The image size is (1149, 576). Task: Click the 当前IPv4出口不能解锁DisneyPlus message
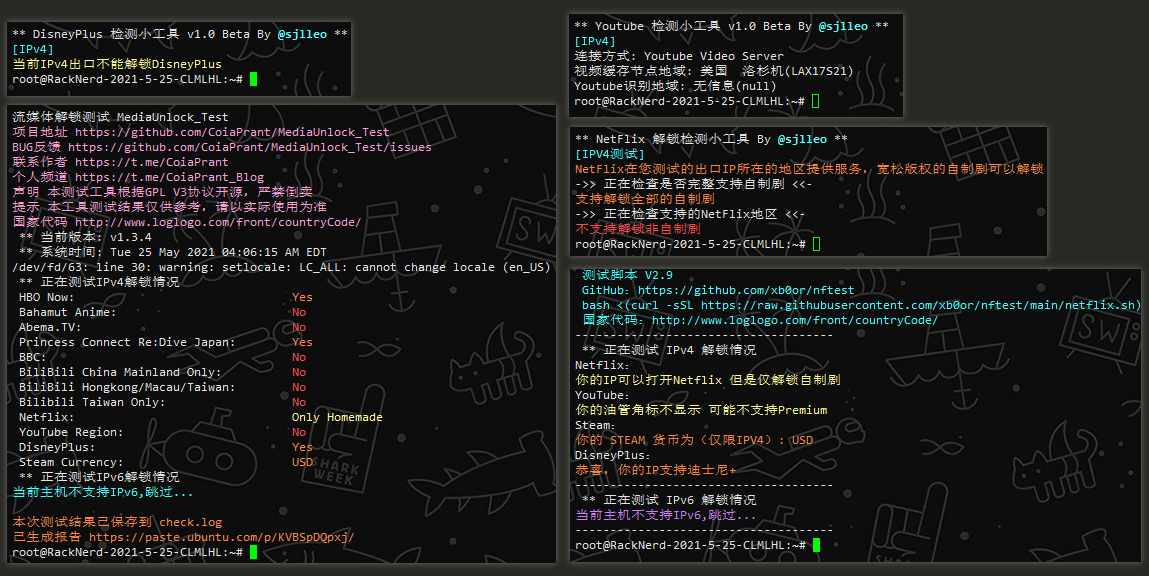click(117, 64)
